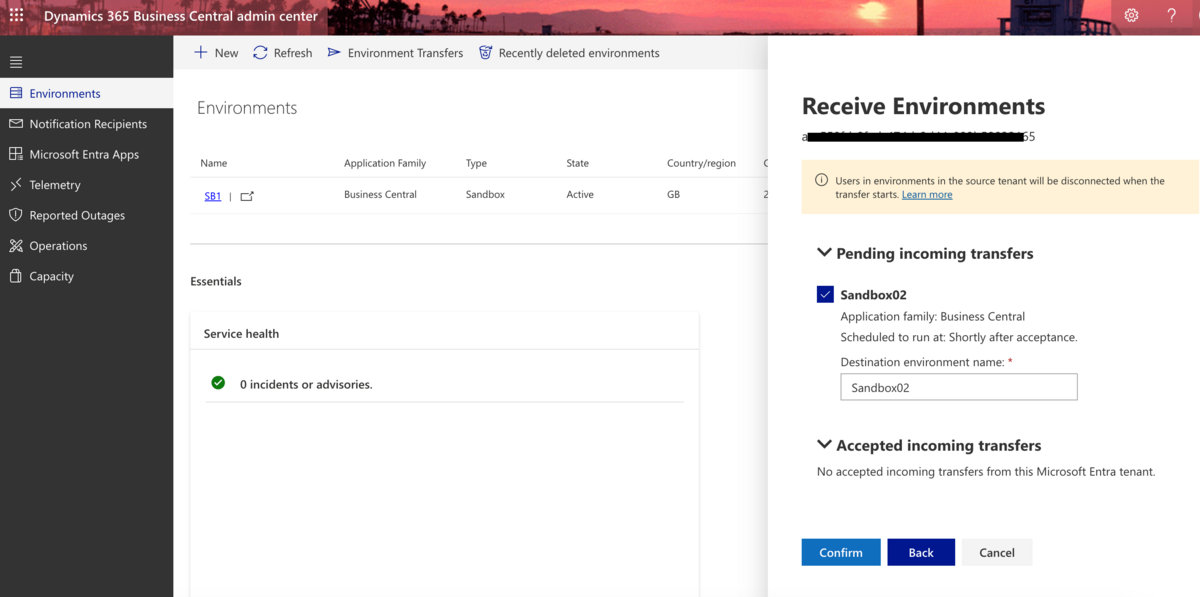
Task: Focus the Destination environment name field
Action: pyautogui.click(x=959, y=387)
